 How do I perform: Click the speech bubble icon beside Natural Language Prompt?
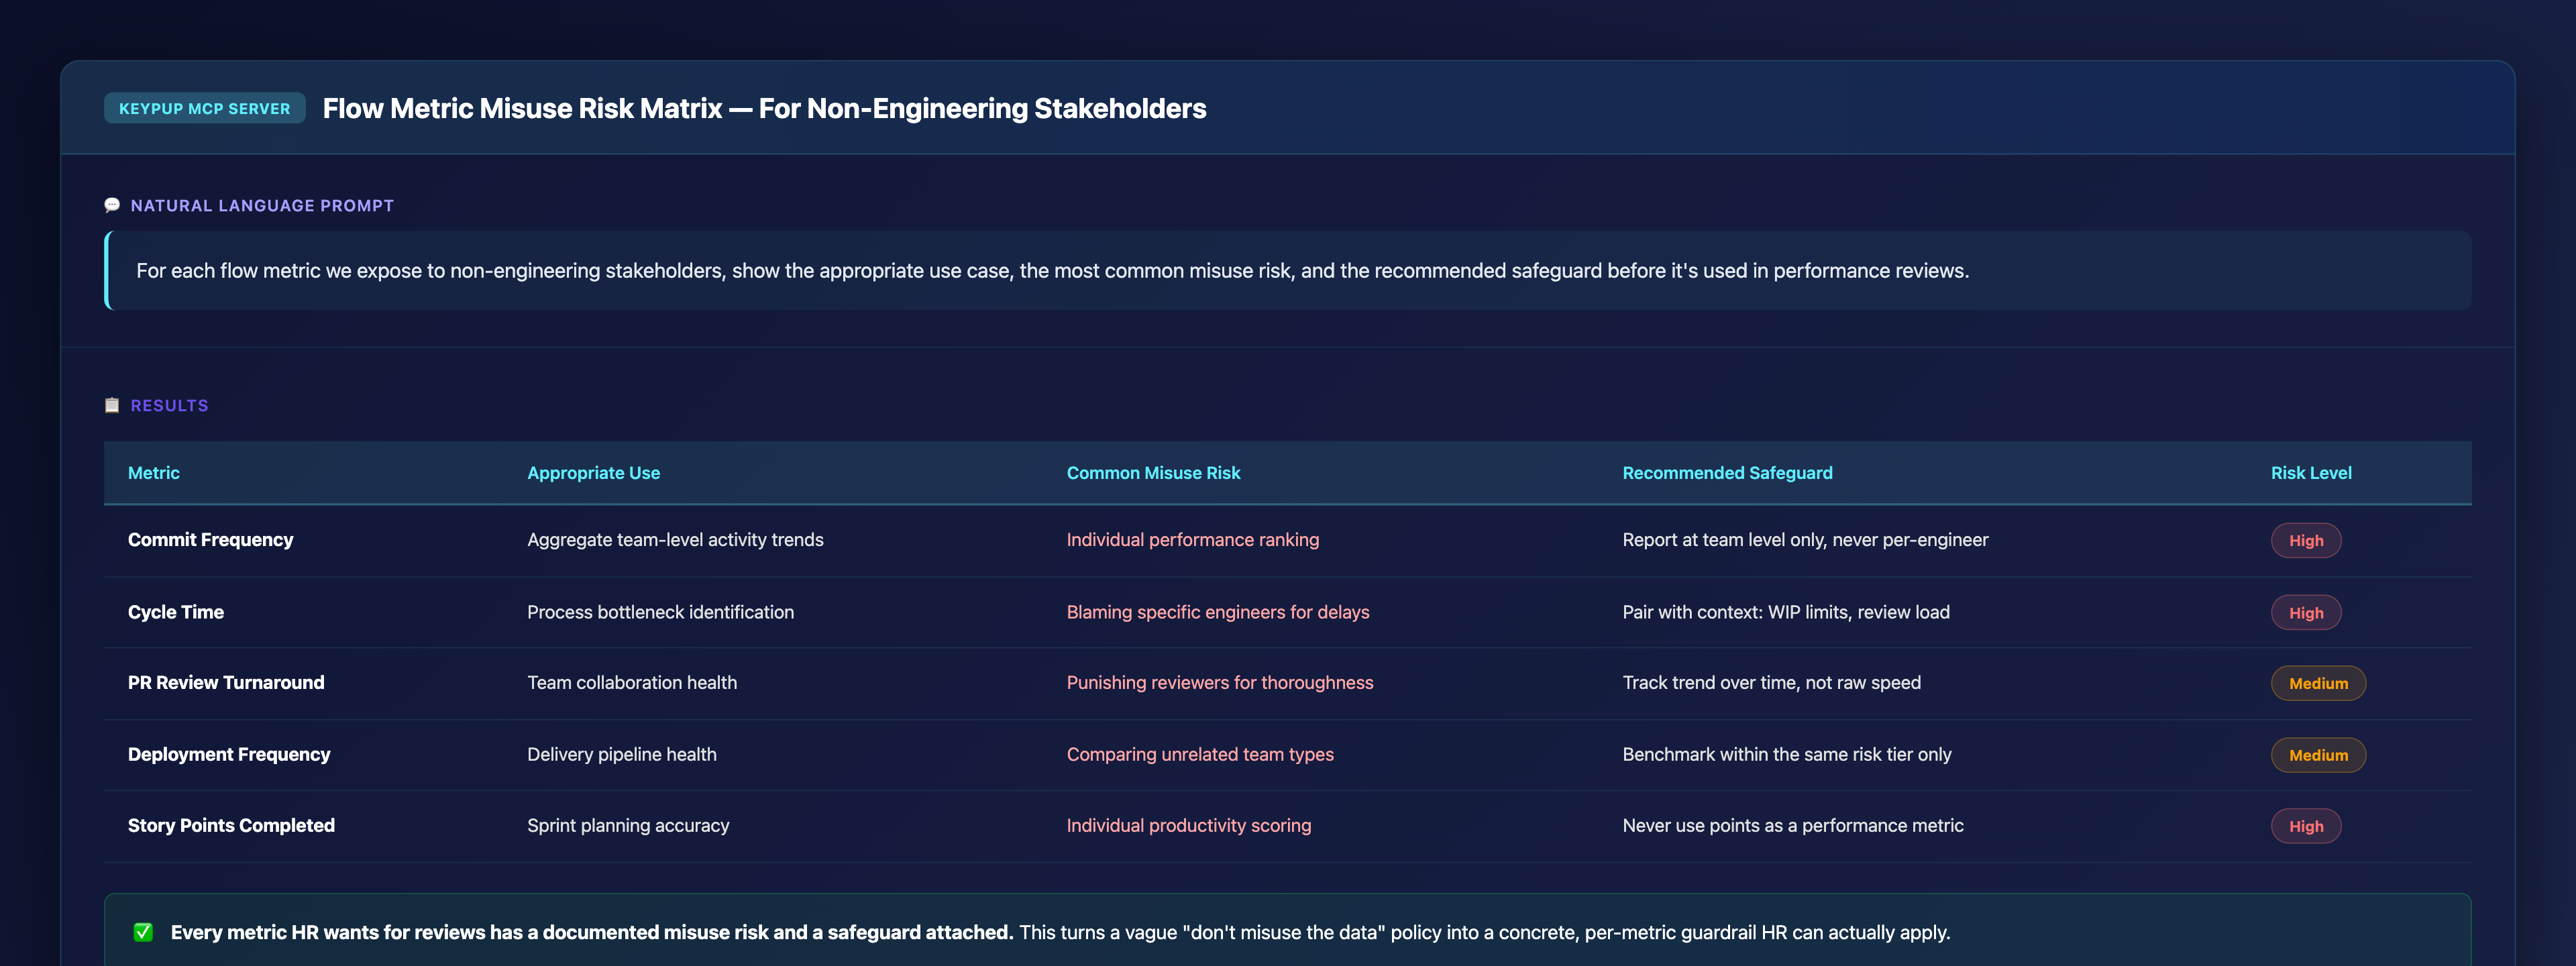point(112,205)
